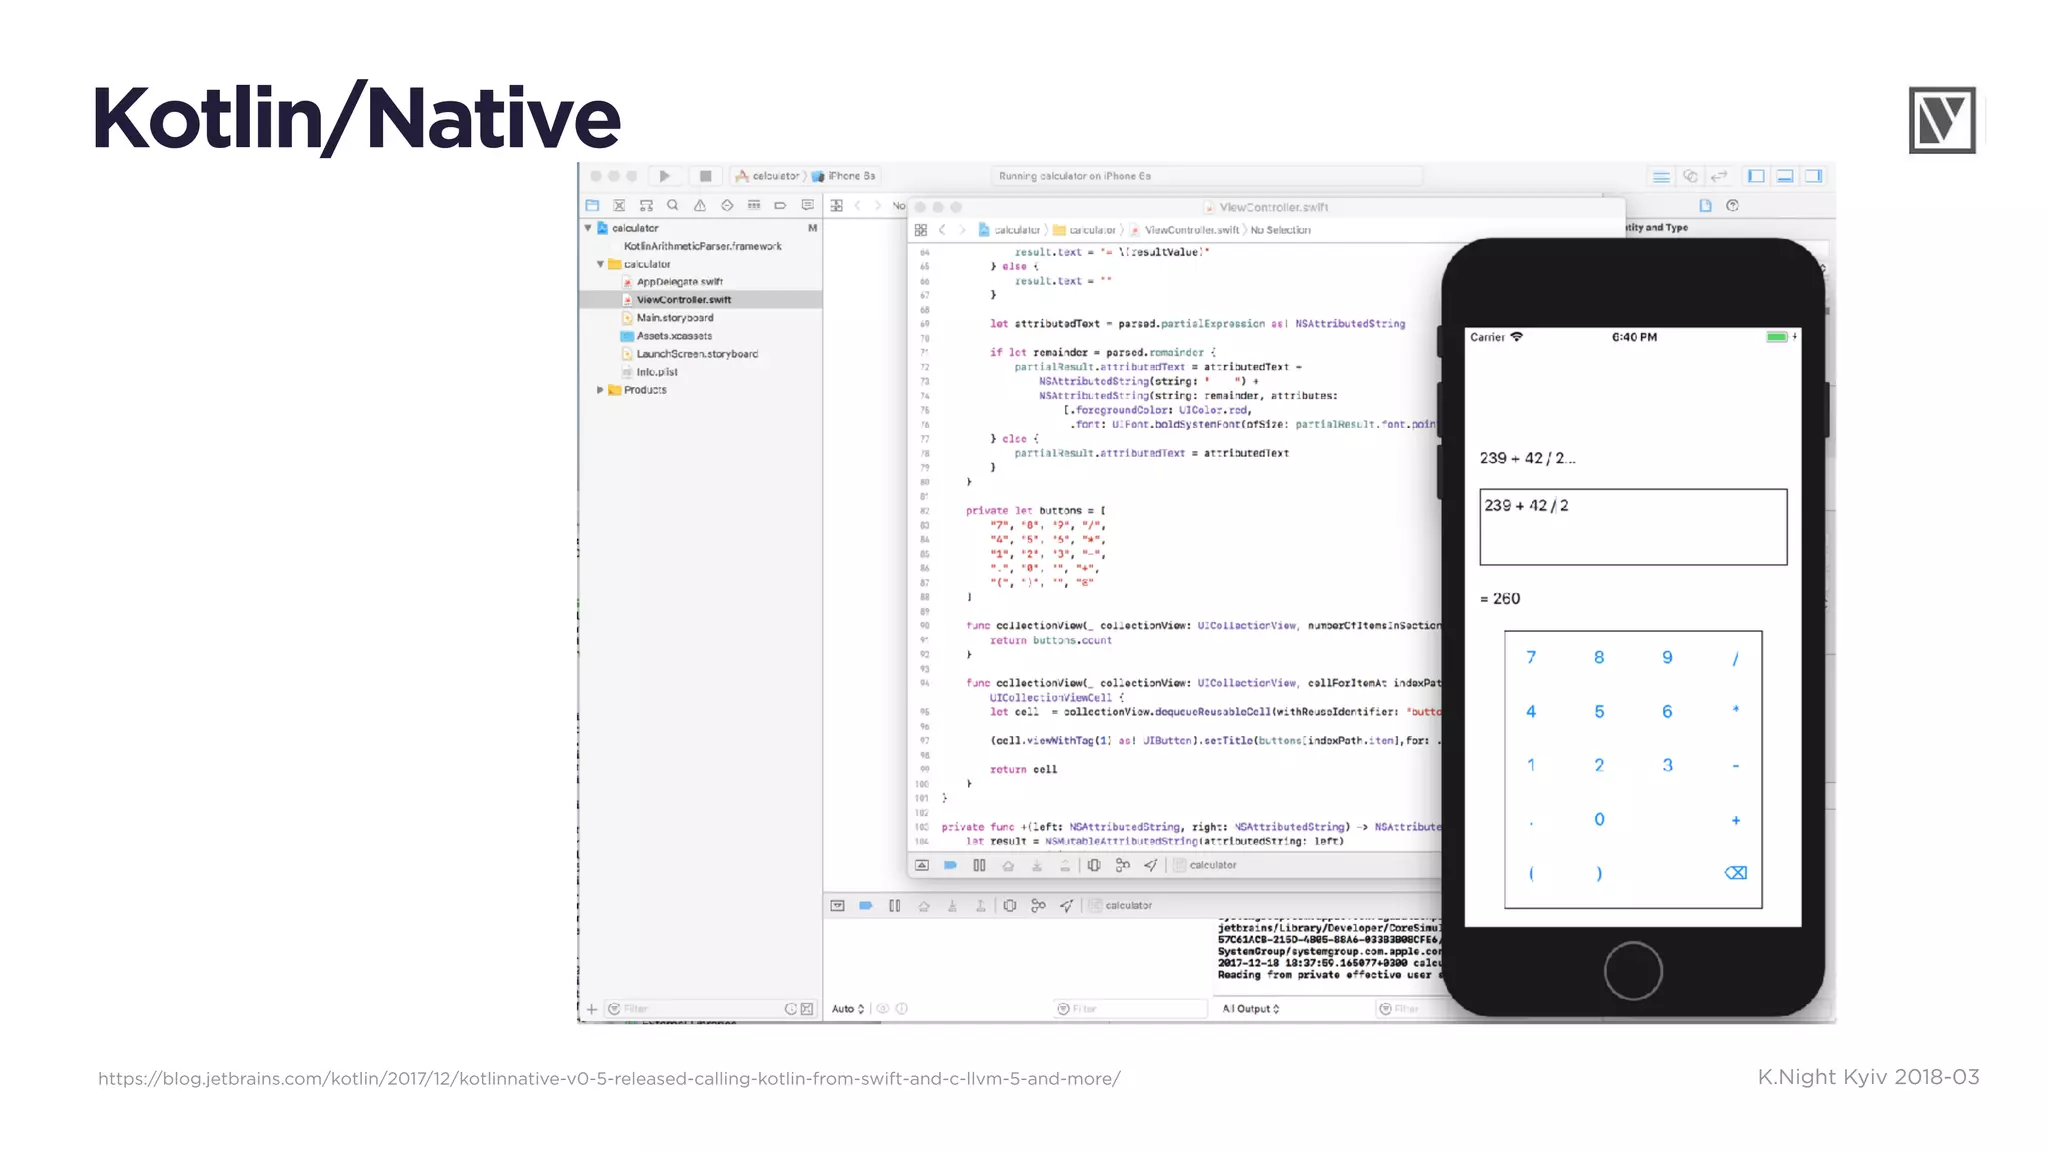Click Simulate Location in front window debug bar
Viewport: 2048px width, 1152px height.
(x=1151, y=865)
